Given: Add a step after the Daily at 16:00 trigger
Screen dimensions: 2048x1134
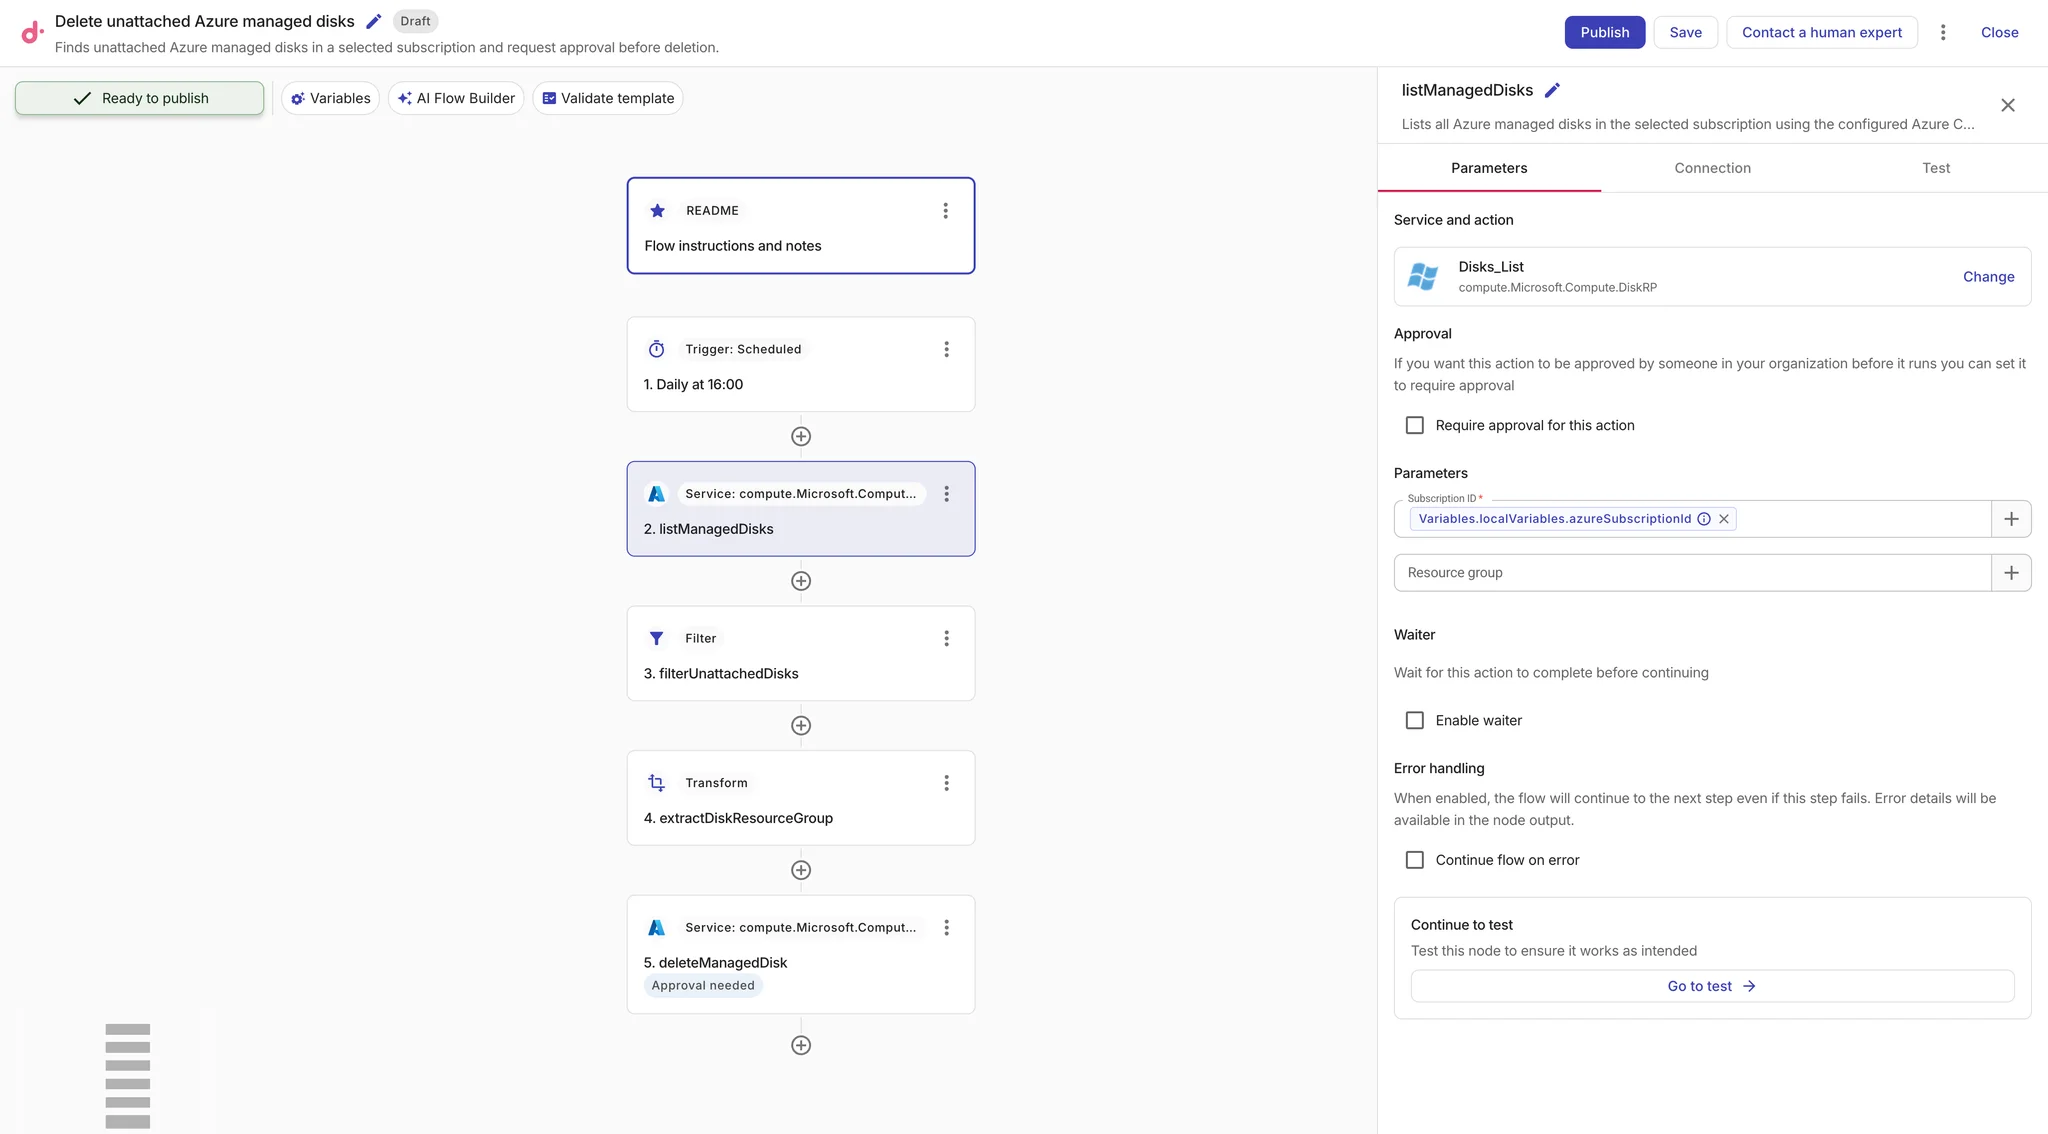Looking at the screenshot, I should (x=801, y=436).
